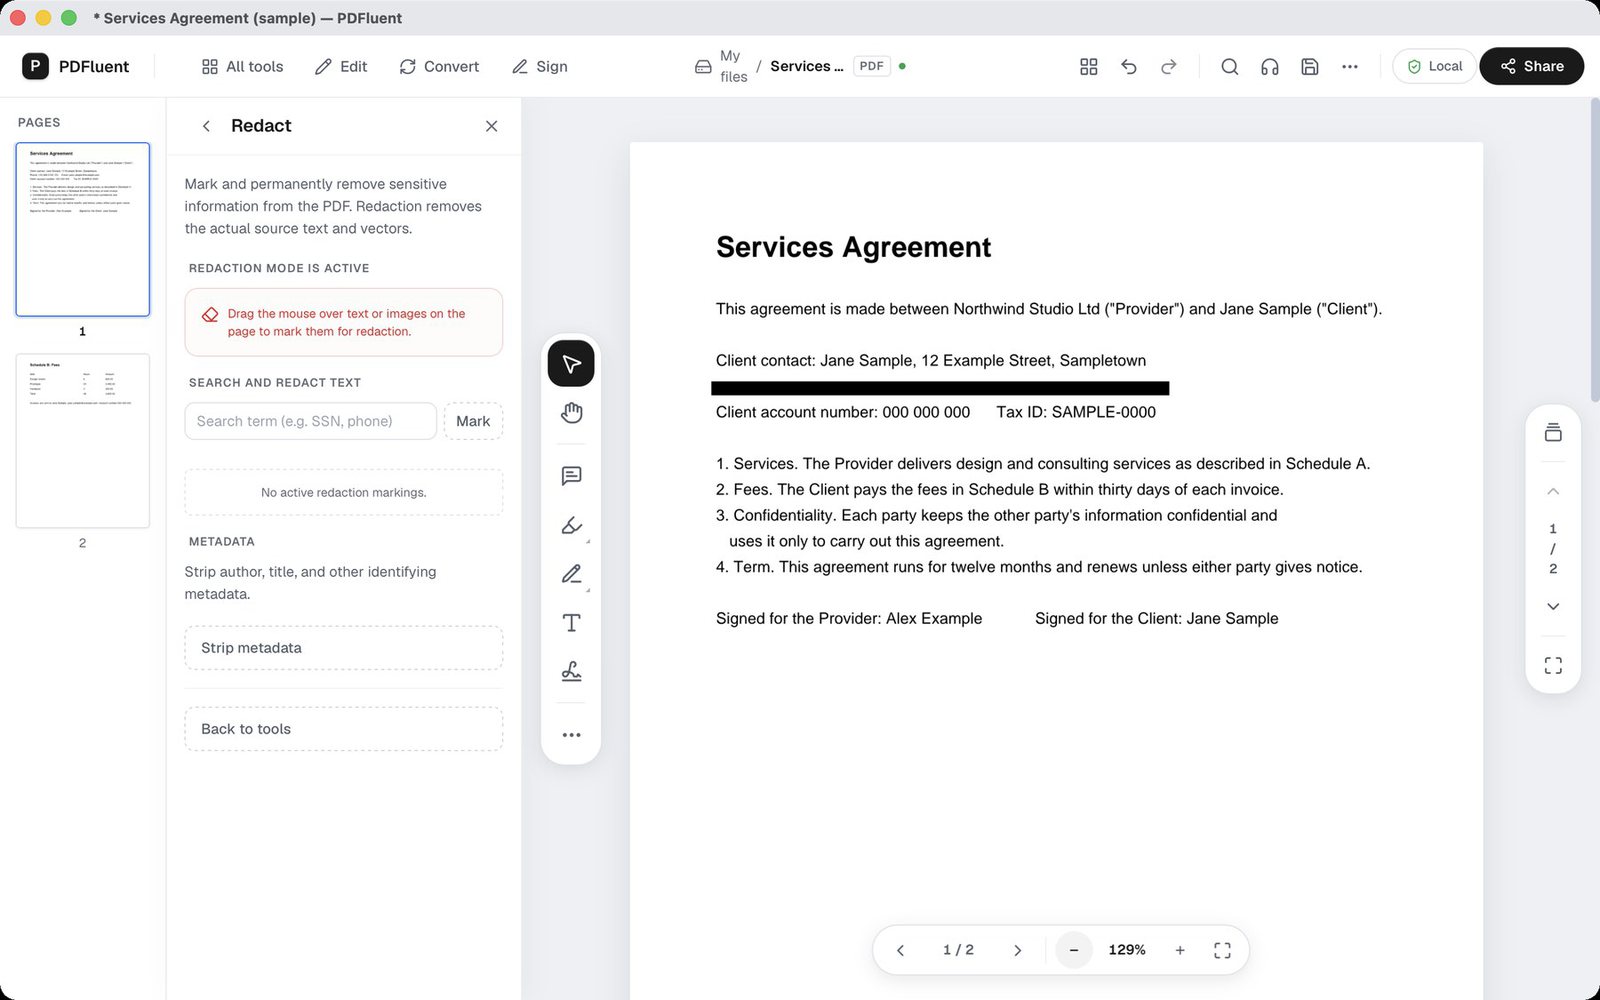Viewport: 1600px width, 1000px height.
Task: Click the headphones read-aloud icon
Action: (x=1270, y=66)
